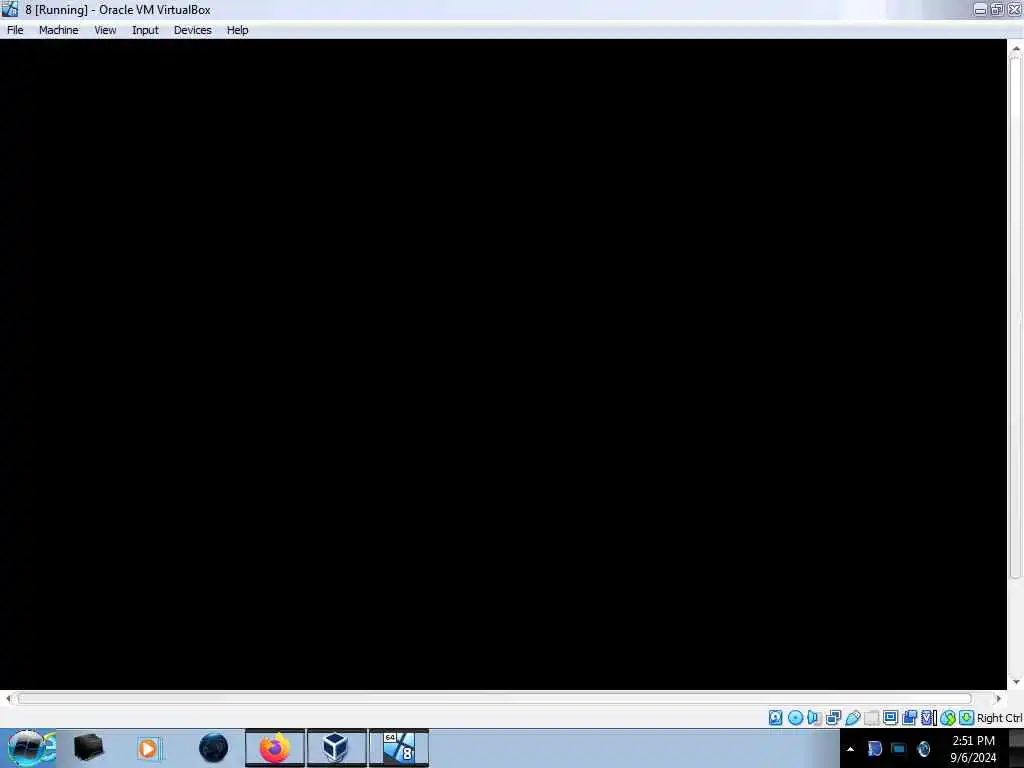Open the Windows Start orb
This screenshot has height=768, width=1024.
tap(27, 748)
